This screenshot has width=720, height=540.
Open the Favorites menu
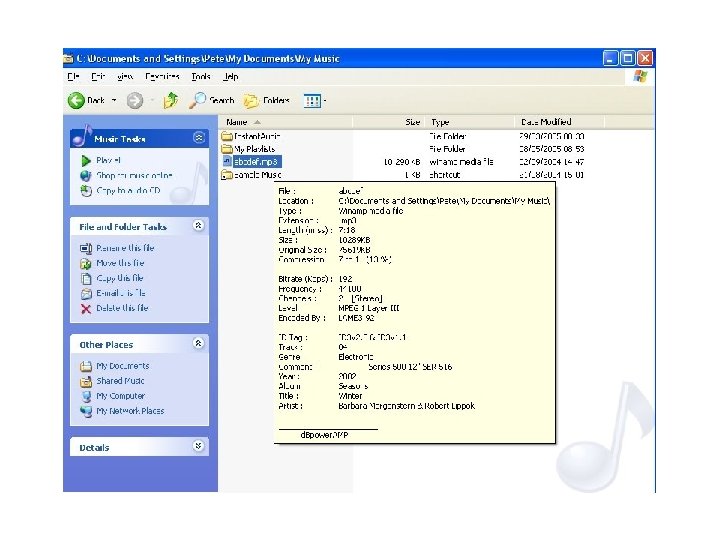pos(162,77)
